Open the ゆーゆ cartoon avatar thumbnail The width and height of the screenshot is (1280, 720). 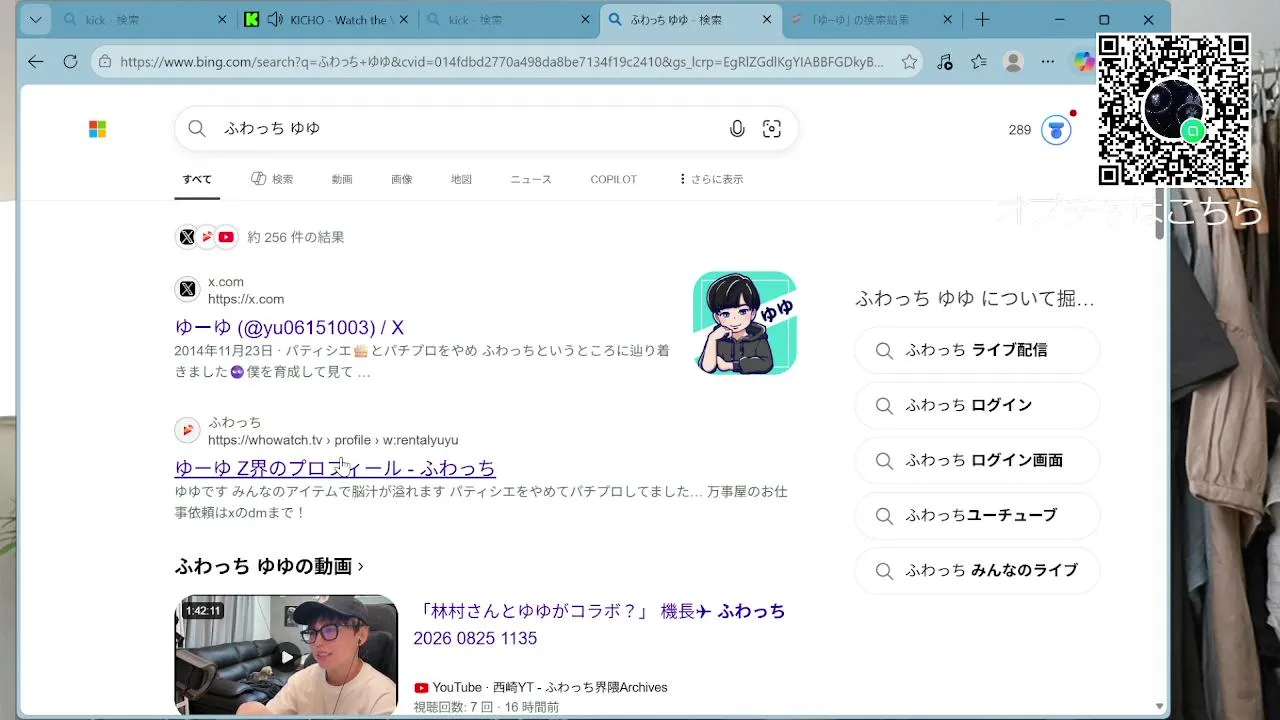click(x=745, y=323)
